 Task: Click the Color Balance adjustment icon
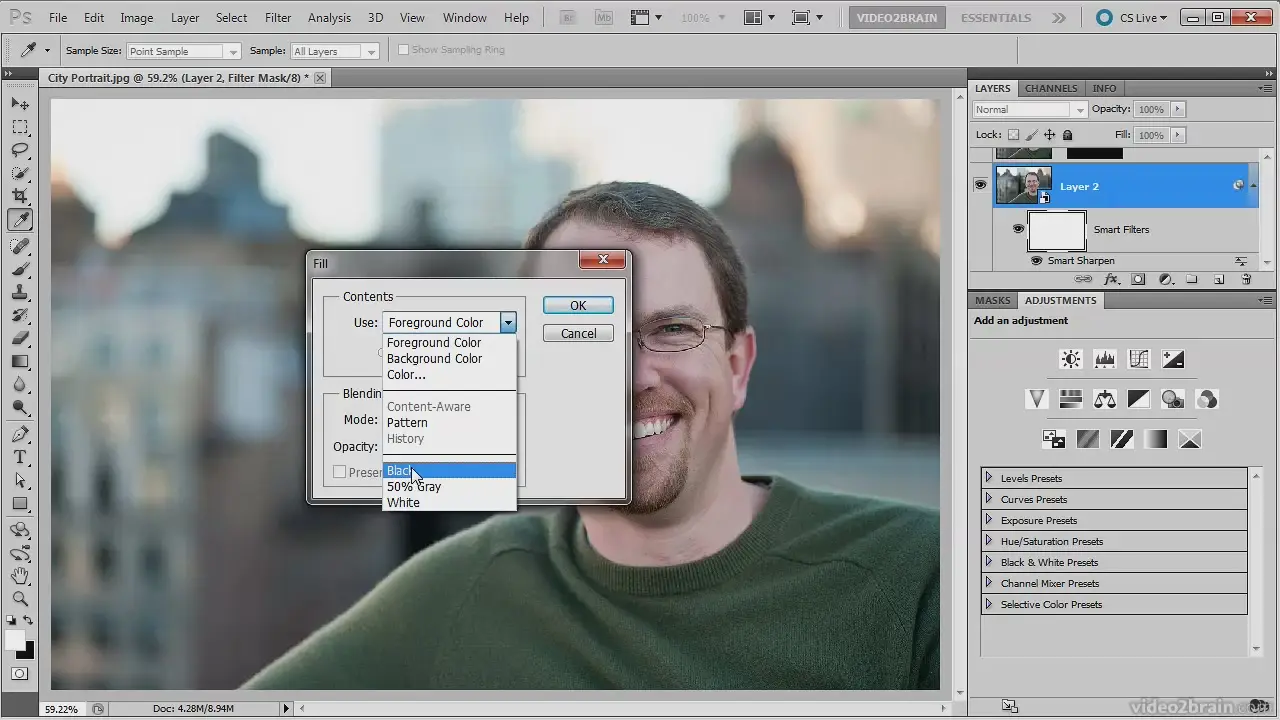[x=1105, y=399]
